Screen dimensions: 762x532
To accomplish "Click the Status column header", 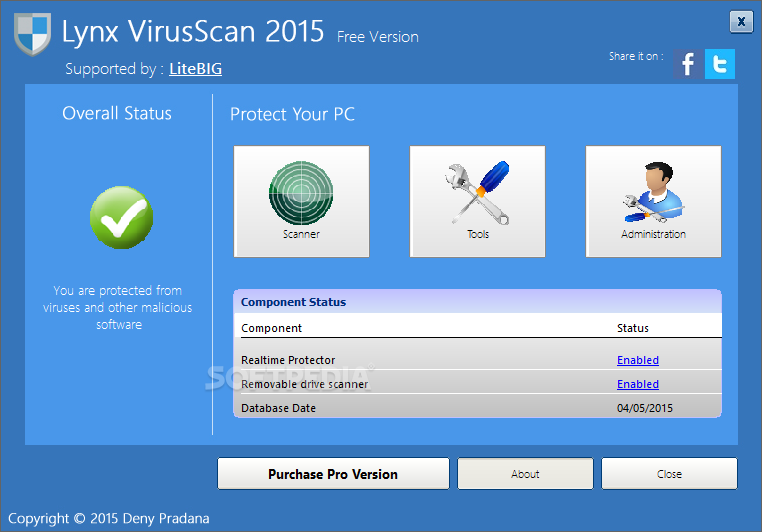I will tap(633, 328).
